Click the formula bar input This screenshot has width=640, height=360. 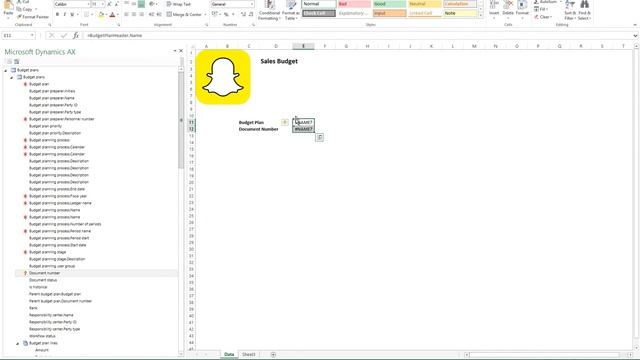357,36
